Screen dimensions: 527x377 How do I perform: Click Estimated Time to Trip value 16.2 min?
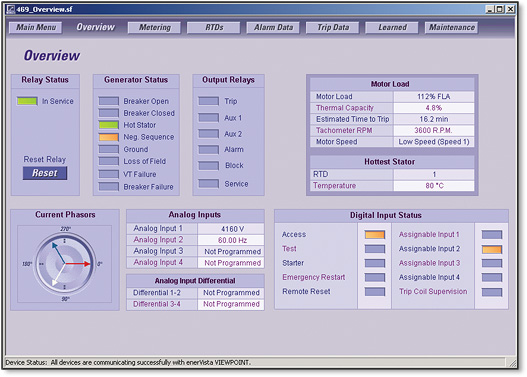434,119
